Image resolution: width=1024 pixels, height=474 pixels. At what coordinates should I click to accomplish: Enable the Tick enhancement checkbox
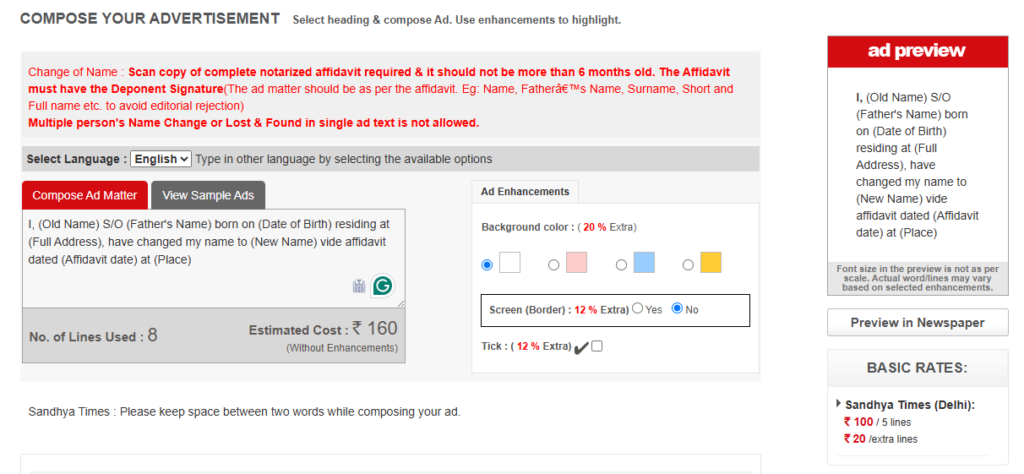(597, 346)
